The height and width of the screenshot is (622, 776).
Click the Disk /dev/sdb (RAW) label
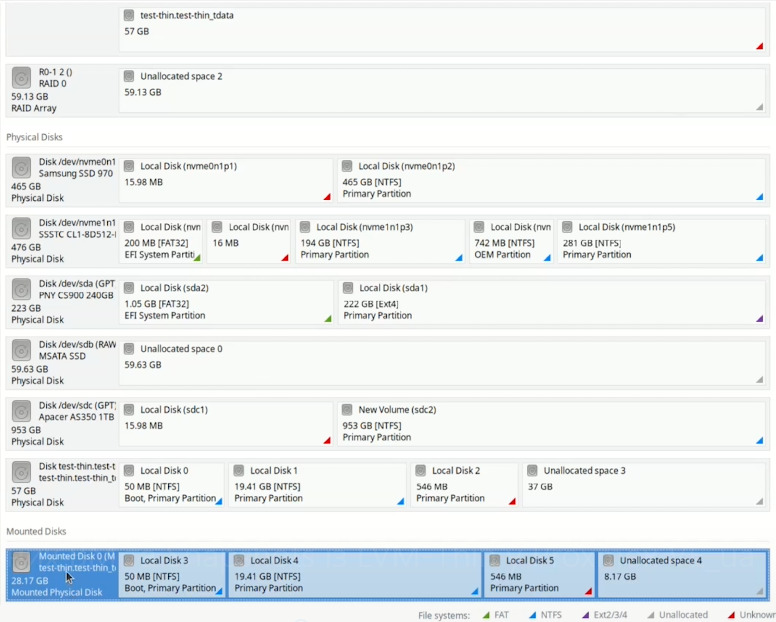(x=77, y=344)
